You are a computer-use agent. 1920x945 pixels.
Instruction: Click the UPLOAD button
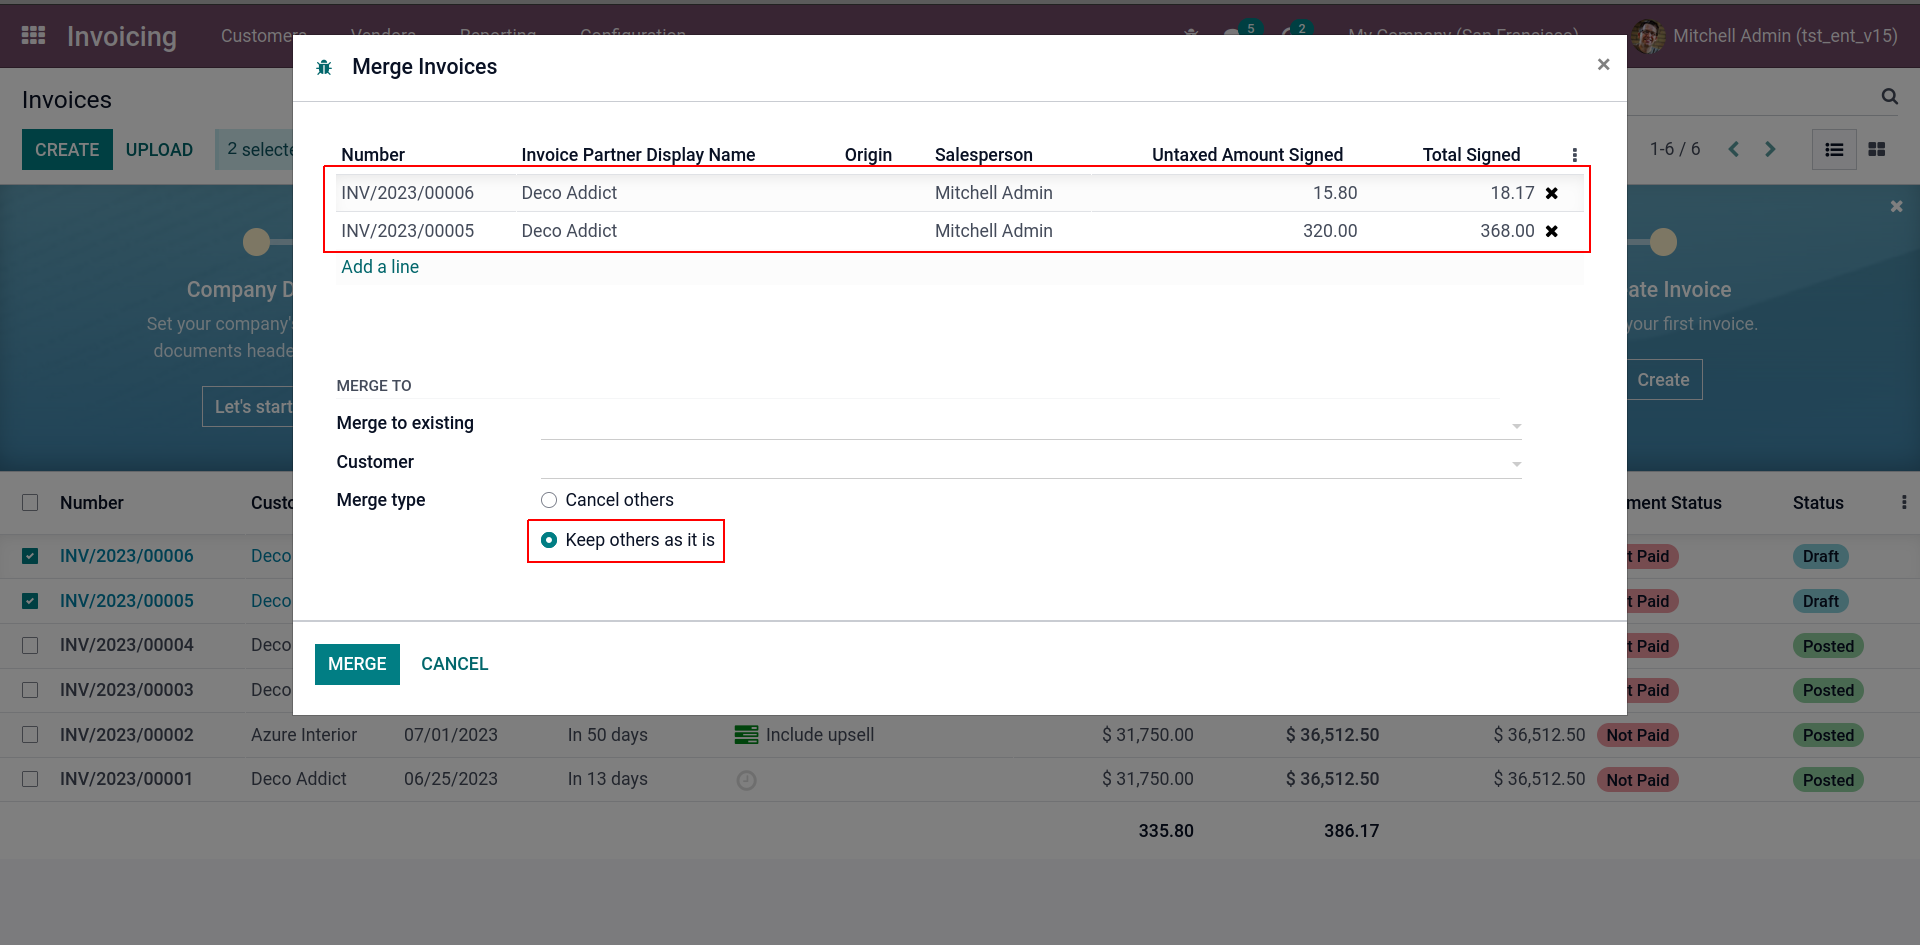[159, 149]
